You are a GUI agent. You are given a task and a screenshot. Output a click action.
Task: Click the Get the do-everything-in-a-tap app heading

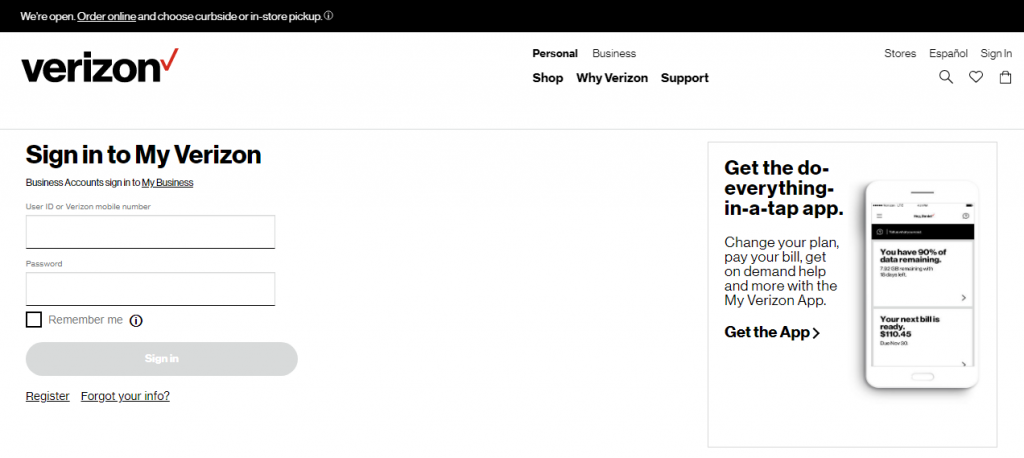[784, 188]
